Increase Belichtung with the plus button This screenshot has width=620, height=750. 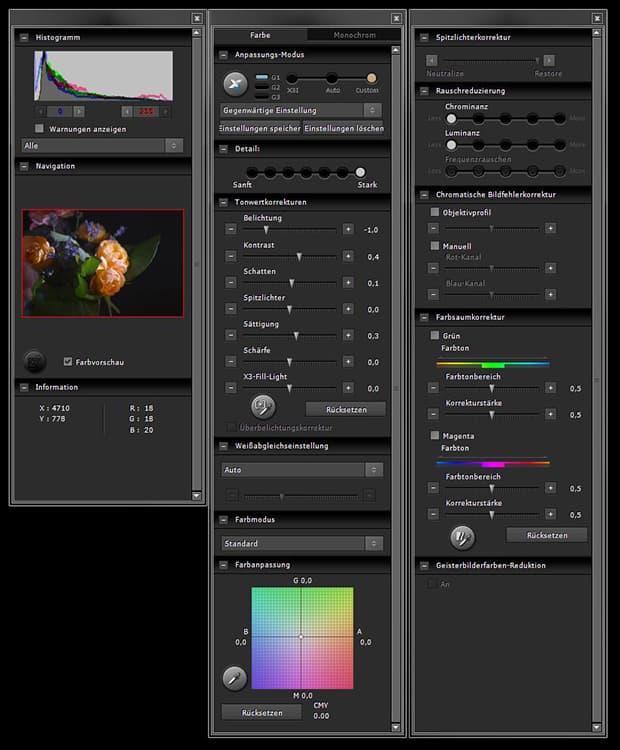pos(348,229)
